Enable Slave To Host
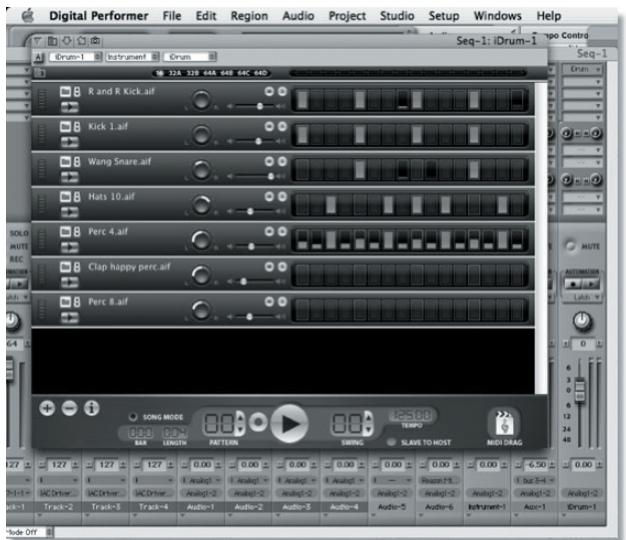This screenshot has height=540, width=626. coord(391,442)
